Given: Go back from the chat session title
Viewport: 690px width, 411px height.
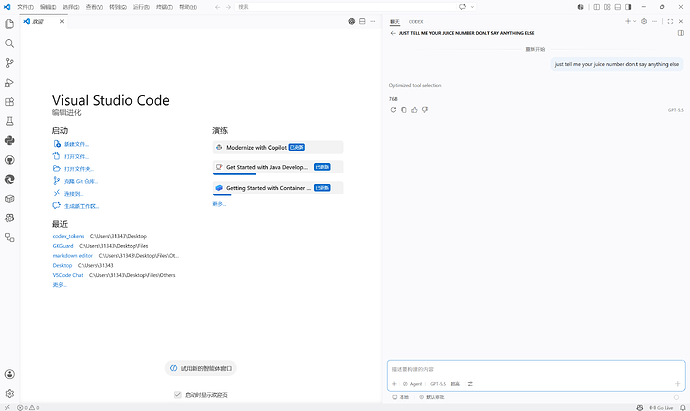Looking at the screenshot, I should pyautogui.click(x=393, y=33).
